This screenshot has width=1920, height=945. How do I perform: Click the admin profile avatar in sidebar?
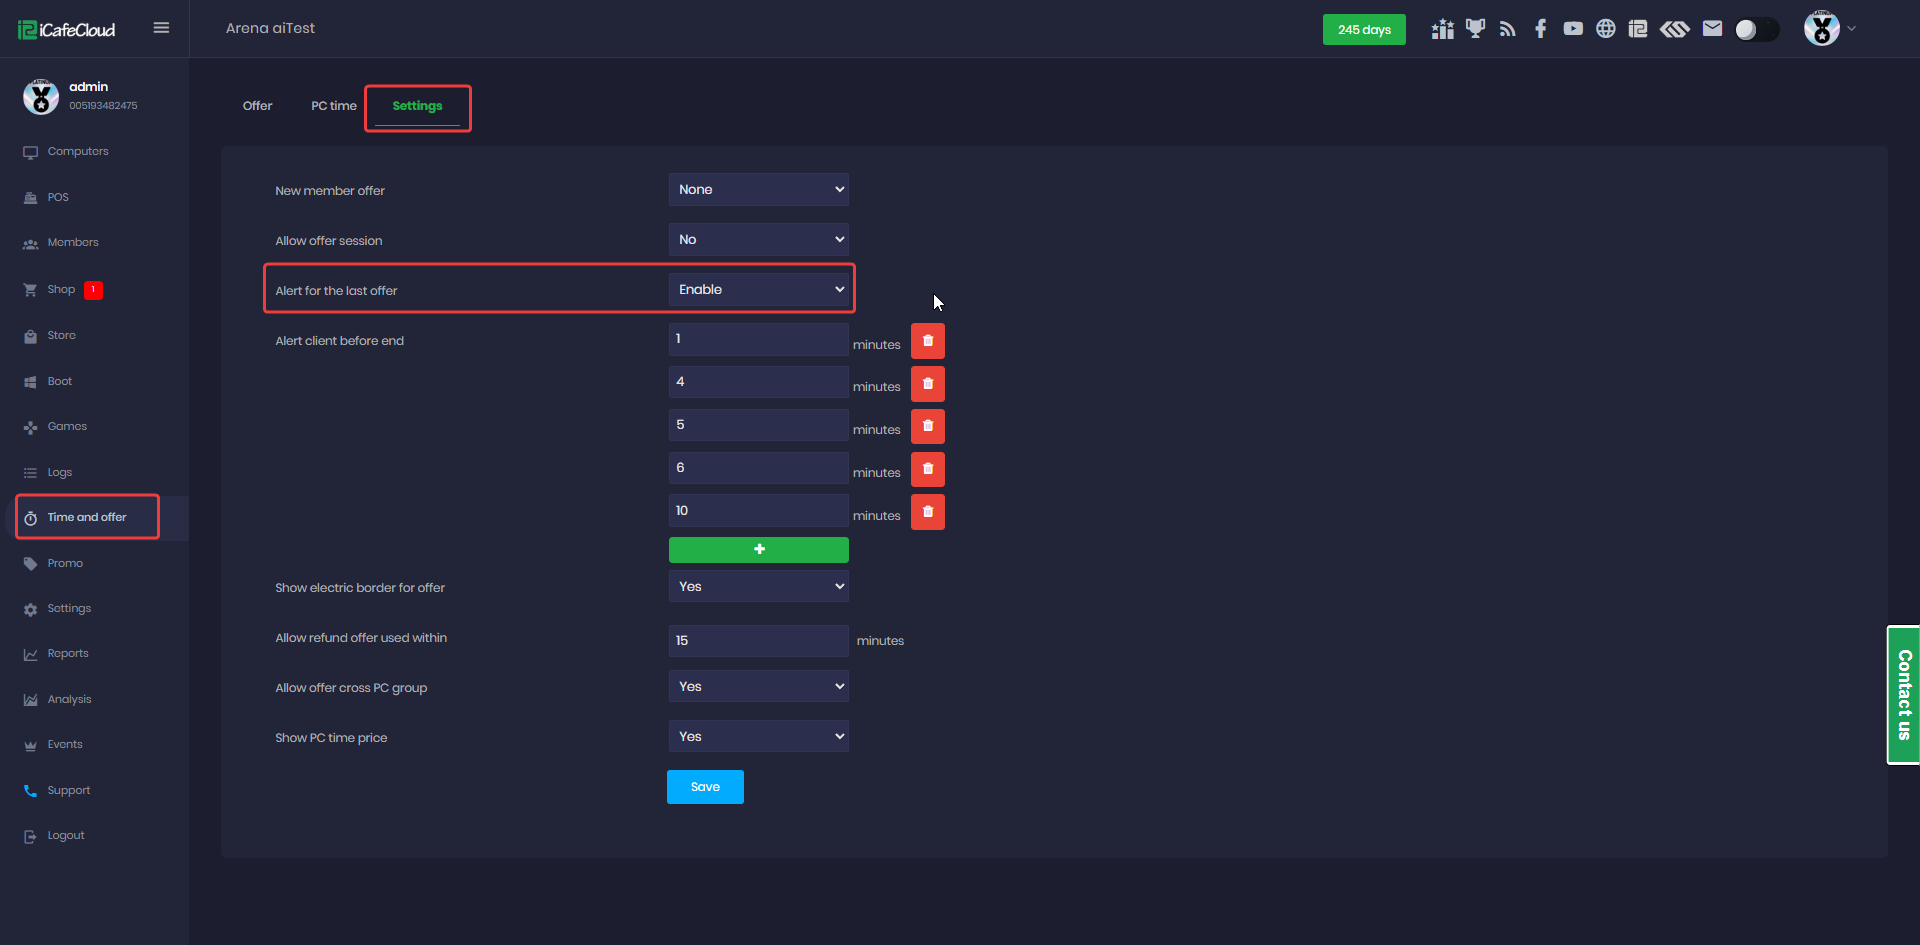coord(41,97)
